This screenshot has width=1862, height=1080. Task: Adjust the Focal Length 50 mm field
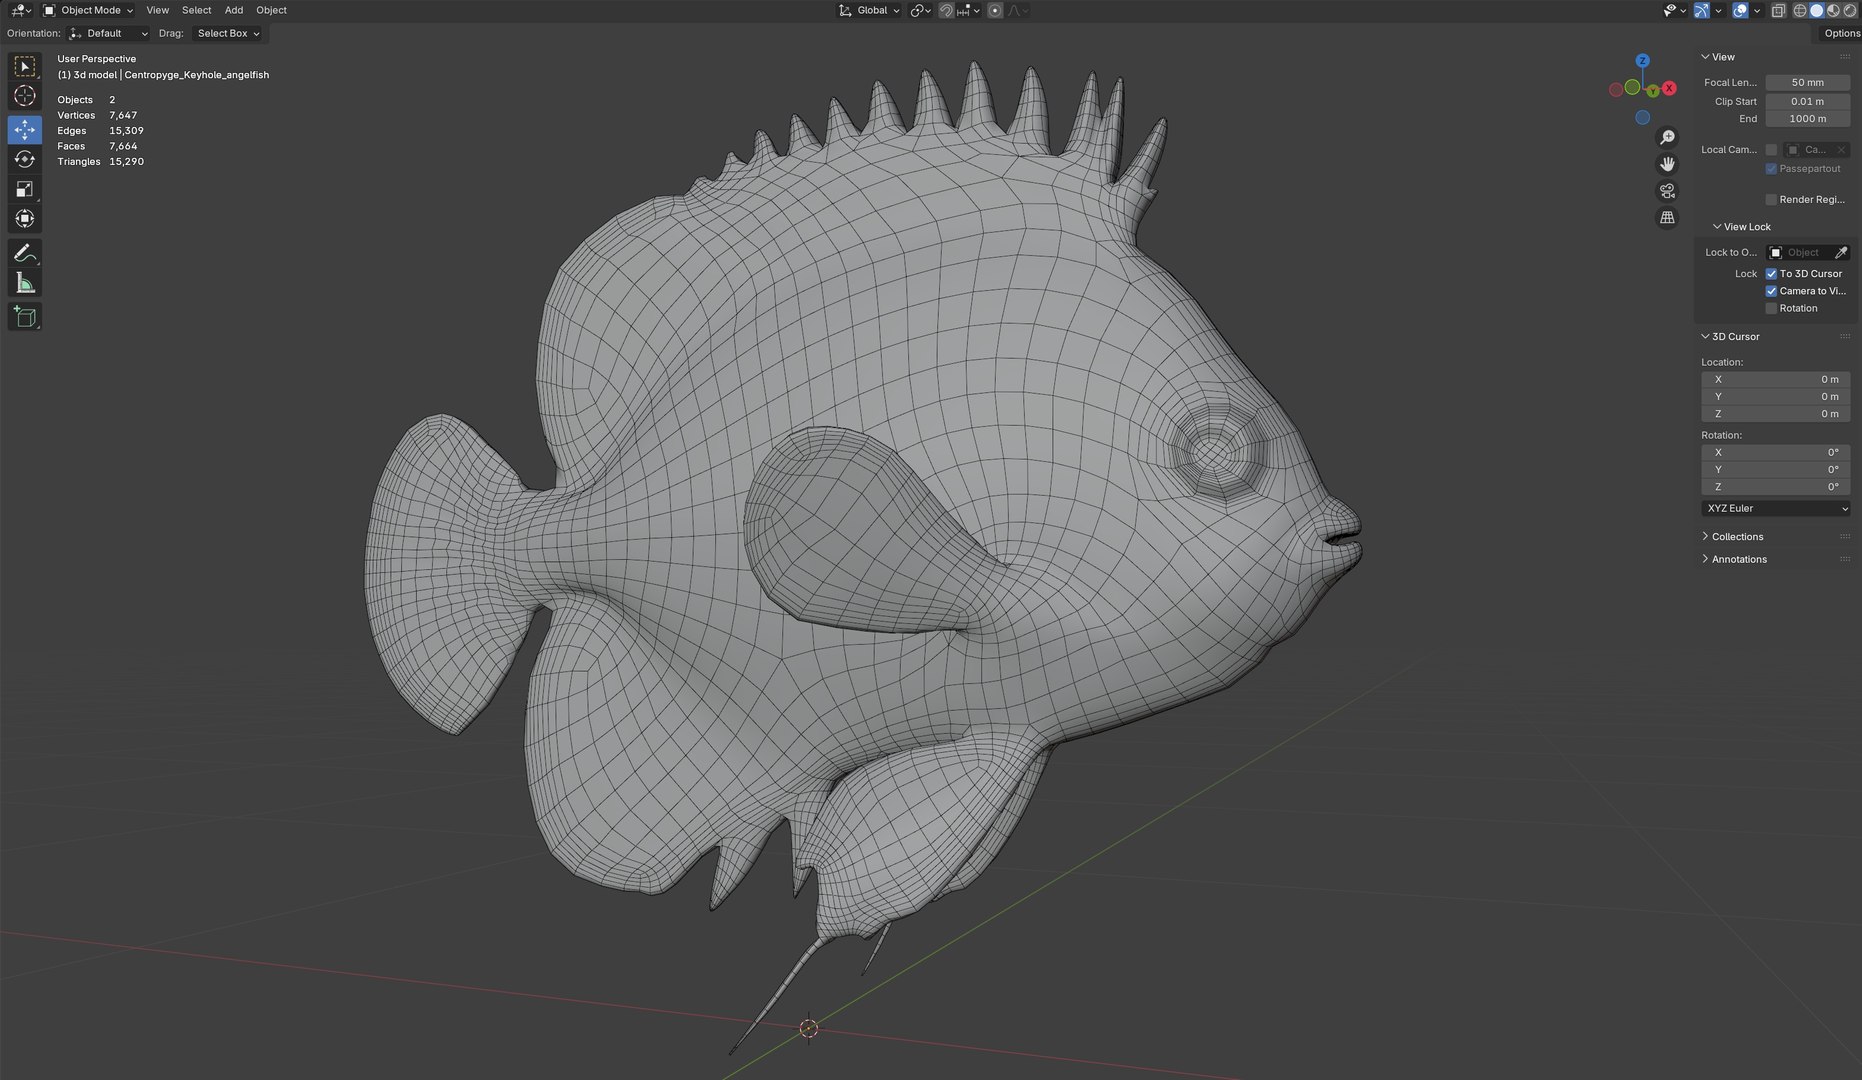tap(1808, 83)
